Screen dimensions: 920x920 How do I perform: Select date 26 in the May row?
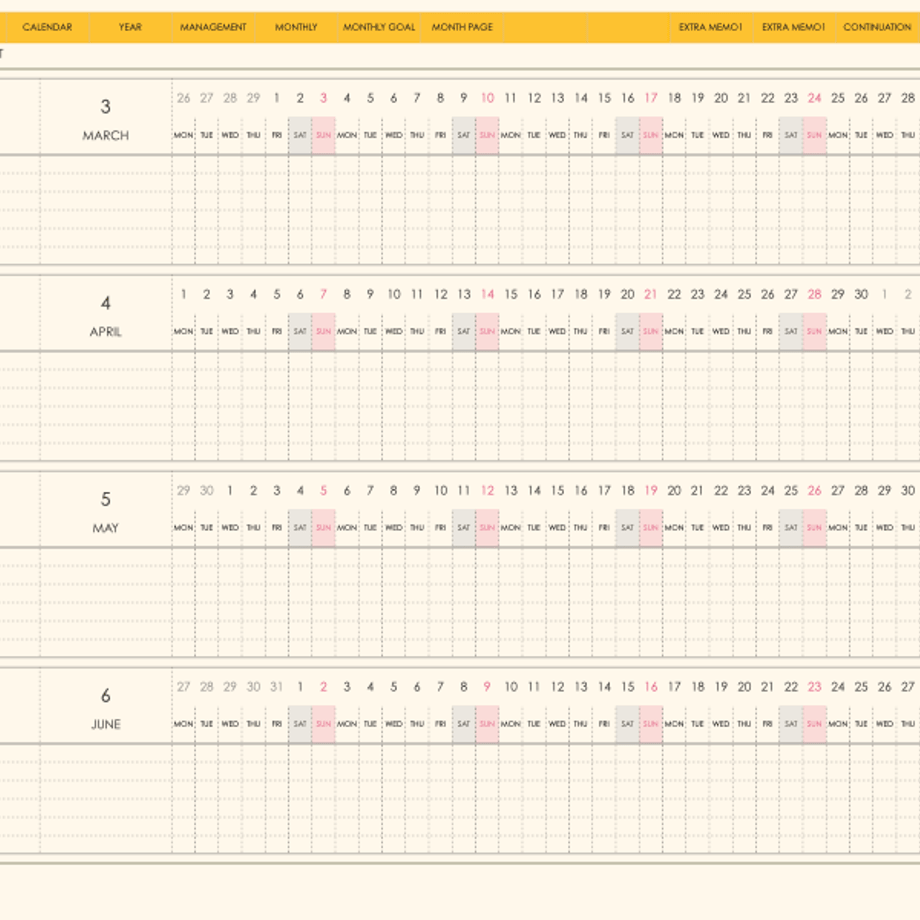pyautogui.click(x=814, y=491)
